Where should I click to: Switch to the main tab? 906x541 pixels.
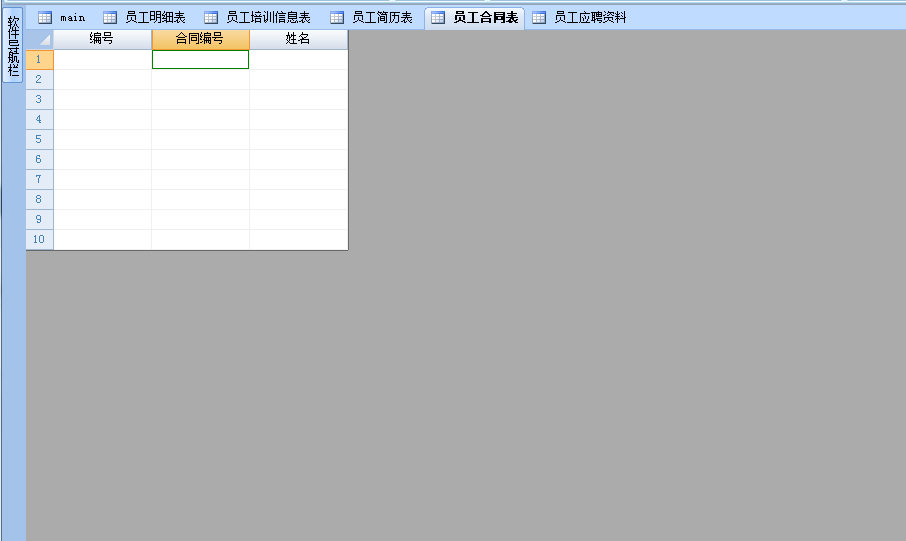[x=62, y=18]
